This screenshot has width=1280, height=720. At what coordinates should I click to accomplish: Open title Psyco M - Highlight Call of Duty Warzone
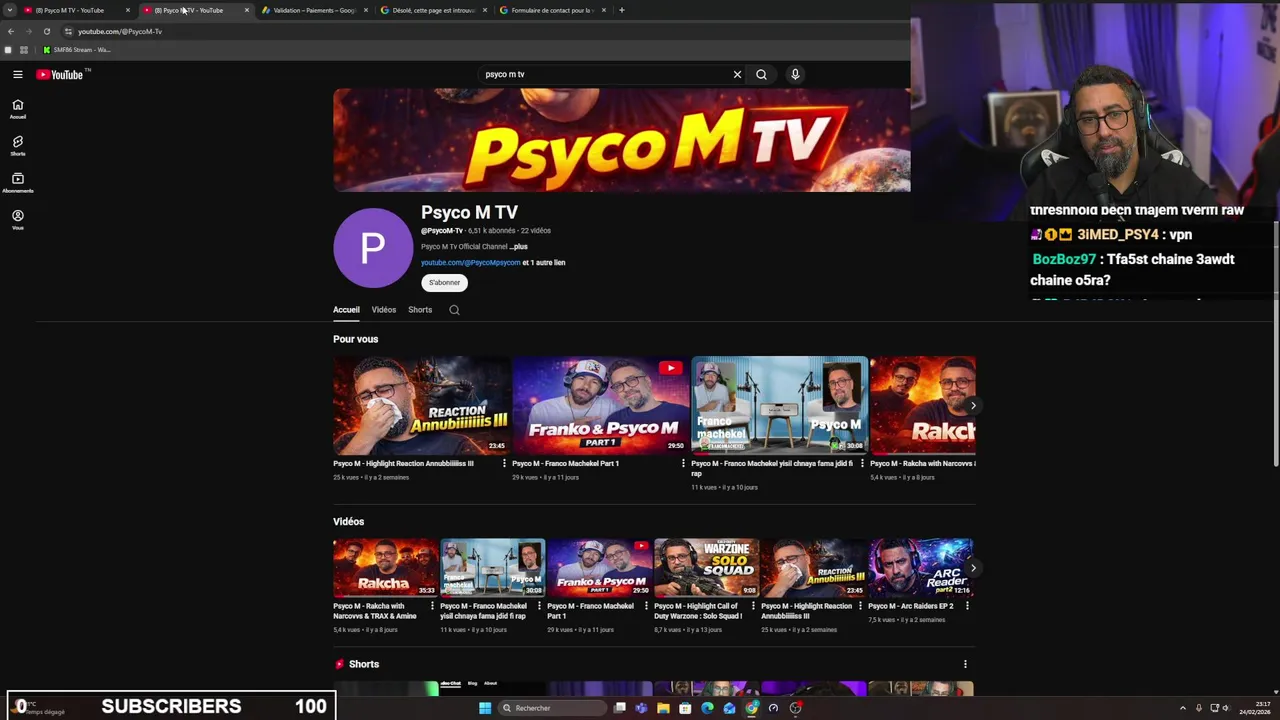698,611
